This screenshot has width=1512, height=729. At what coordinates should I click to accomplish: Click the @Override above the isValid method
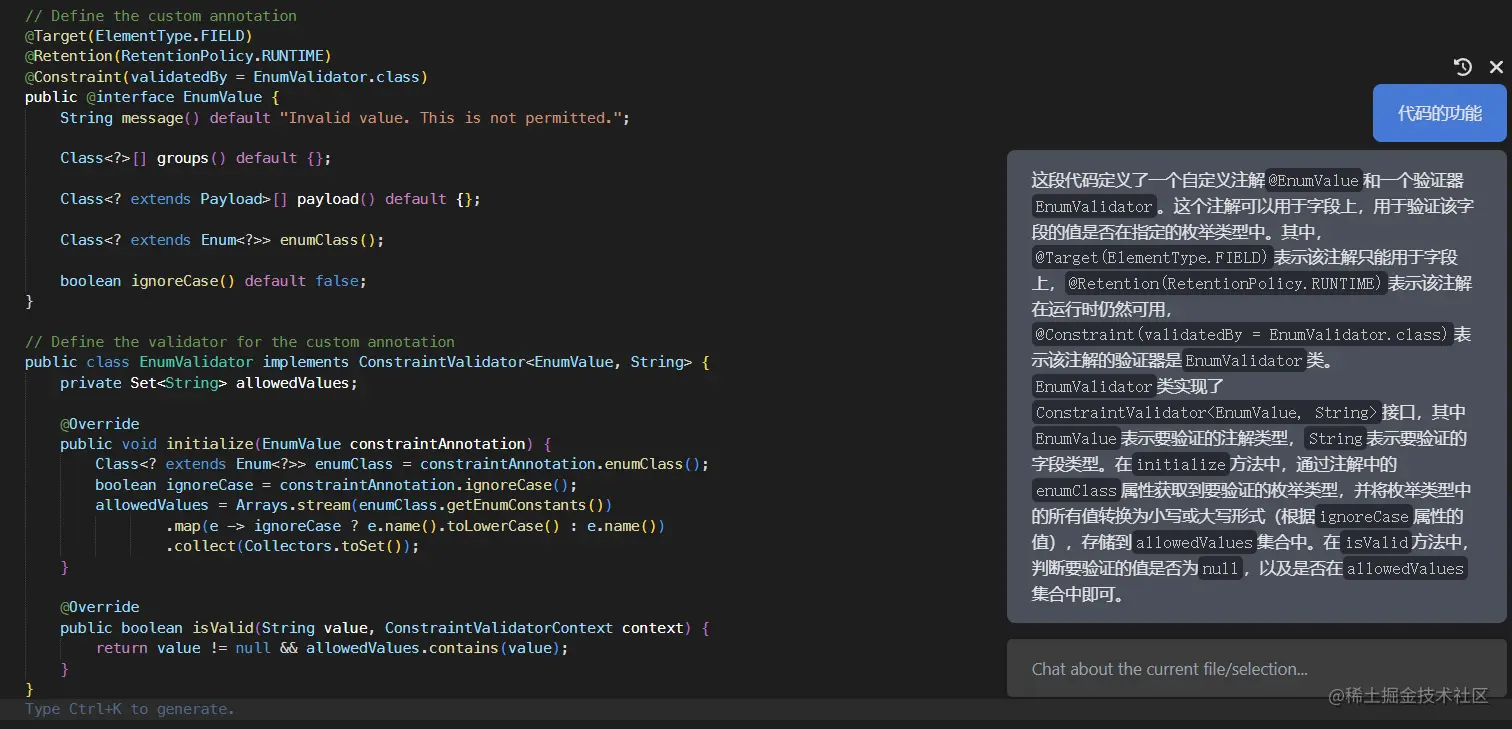[x=100, y=607]
